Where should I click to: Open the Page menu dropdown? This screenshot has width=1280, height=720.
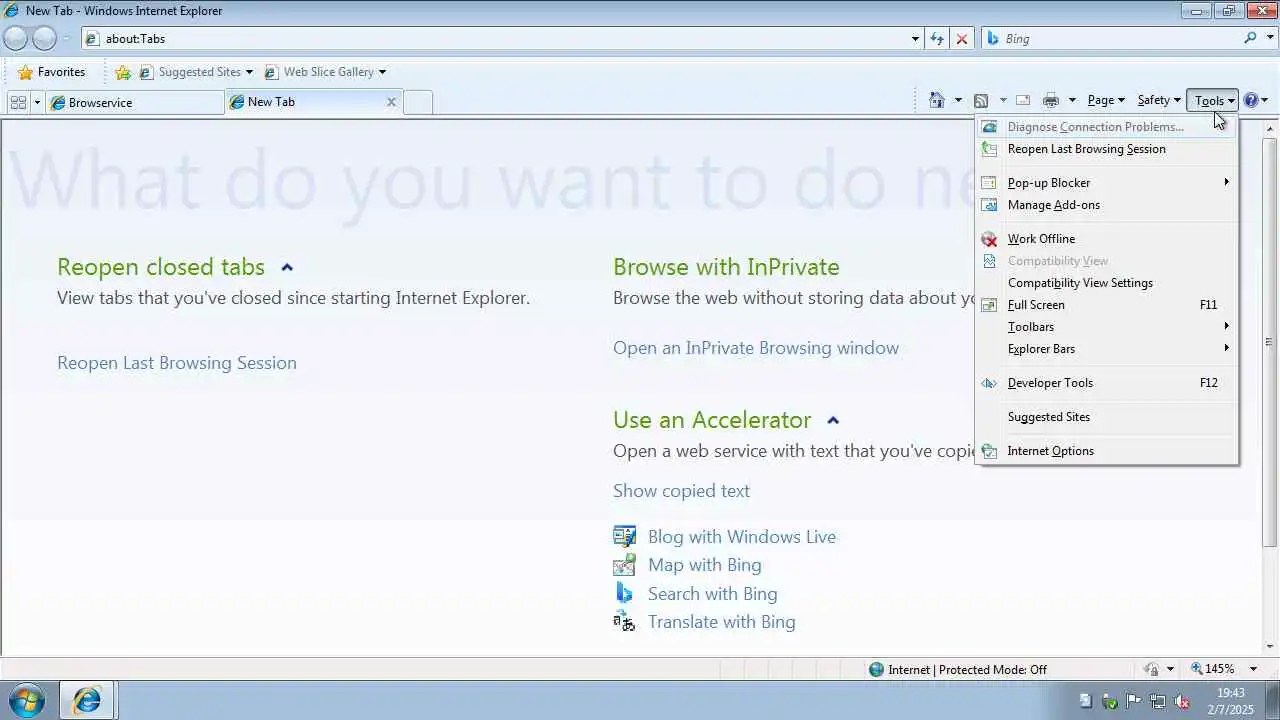click(x=1106, y=100)
